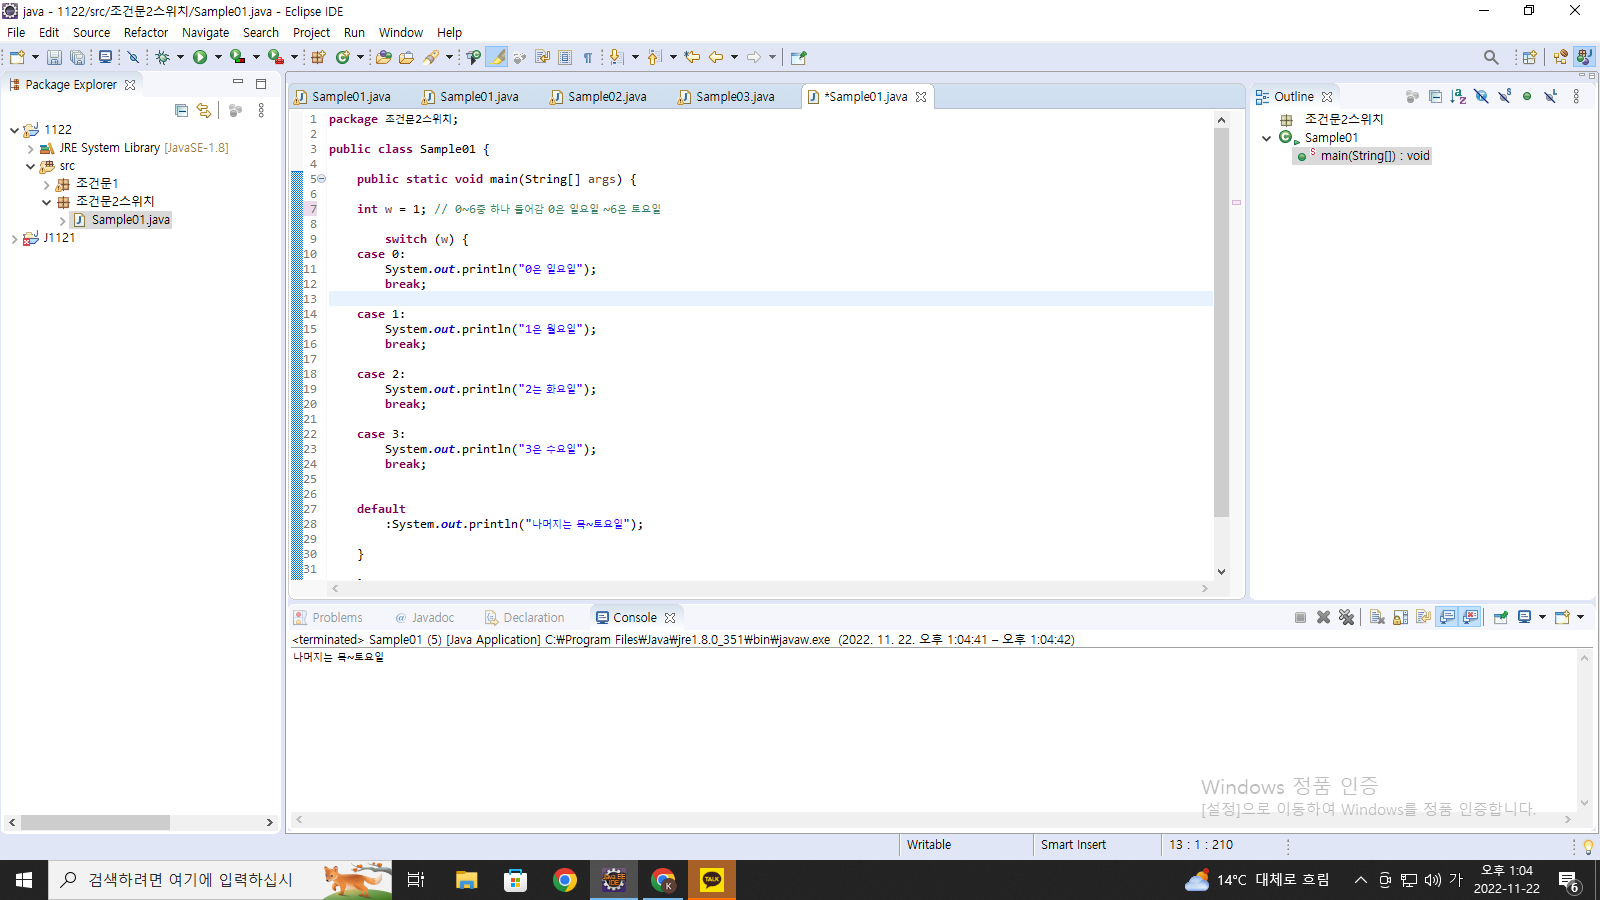Open Chrome from the Windows taskbar

(x=565, y=880)
